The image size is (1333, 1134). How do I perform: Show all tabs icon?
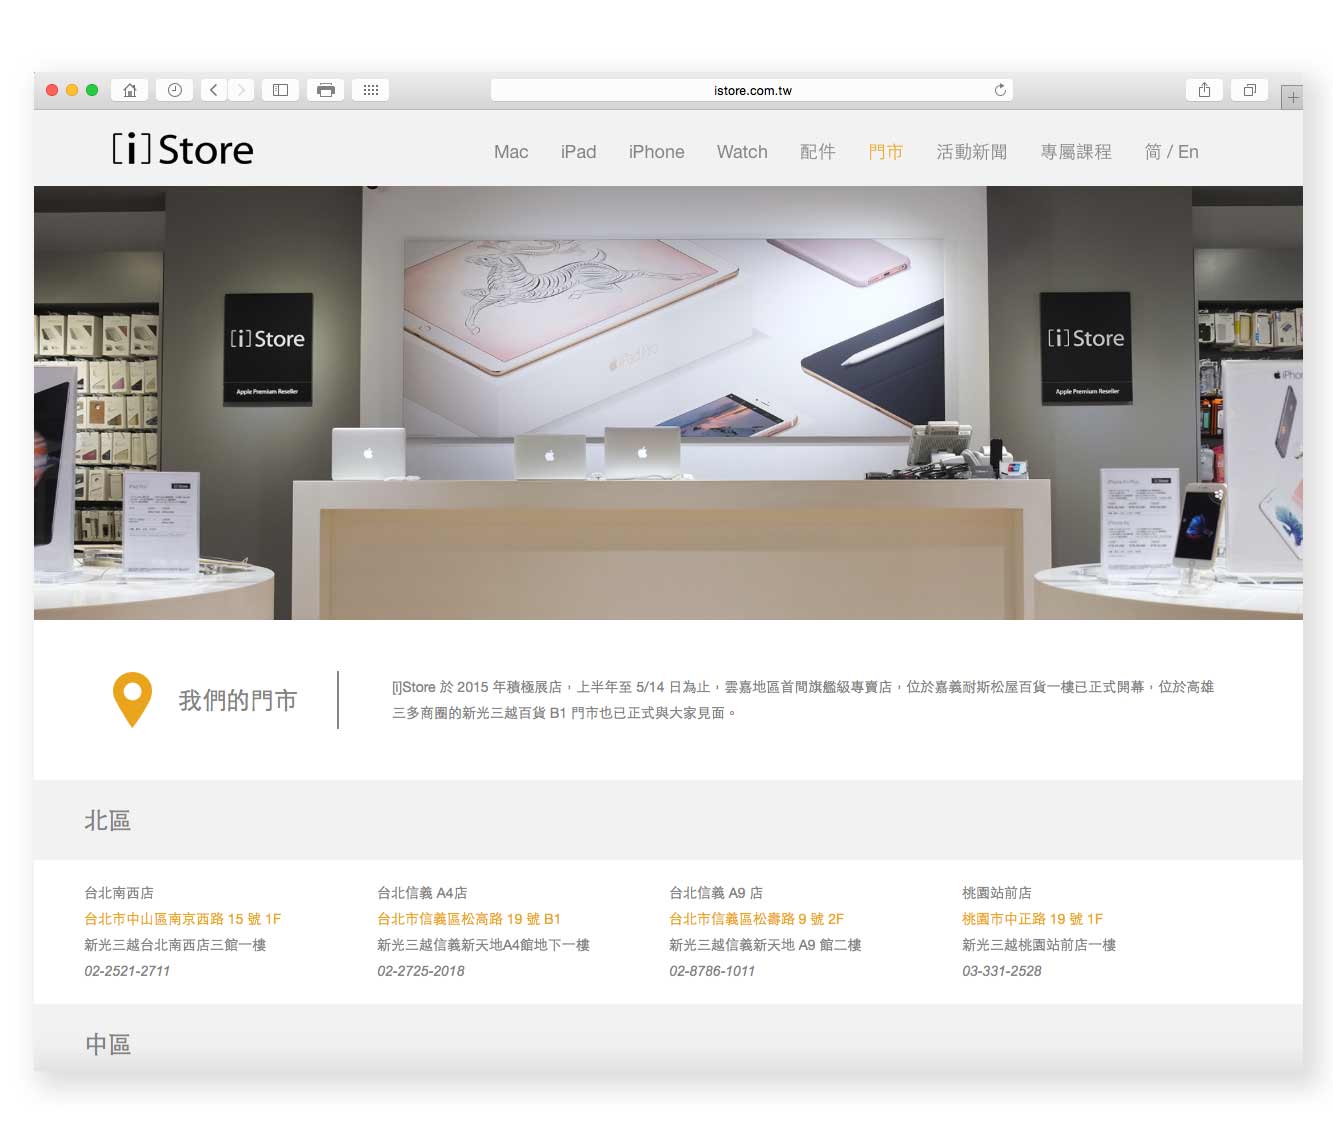[1249, 90]
